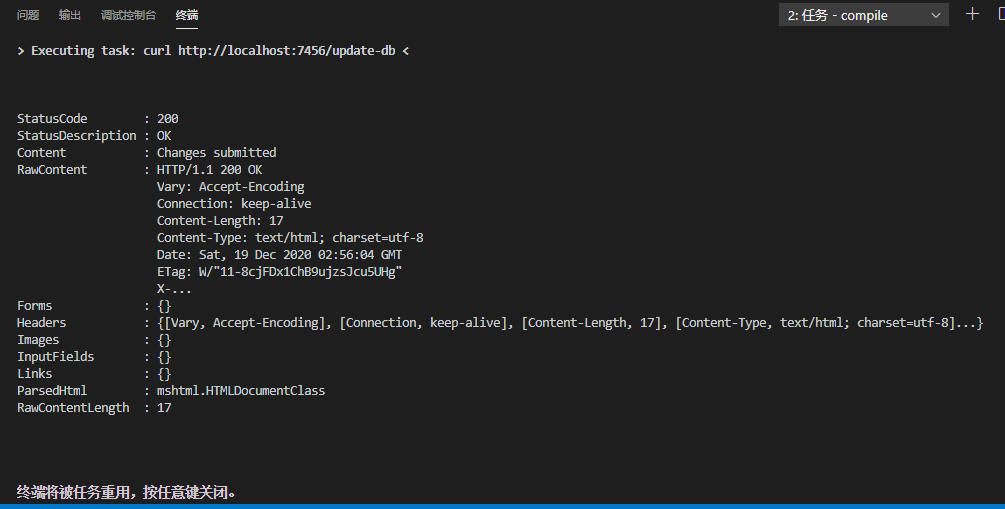Open the 调试控制台 tab
This screenshot has width=1005, height=509.
[x=128, y=15]
